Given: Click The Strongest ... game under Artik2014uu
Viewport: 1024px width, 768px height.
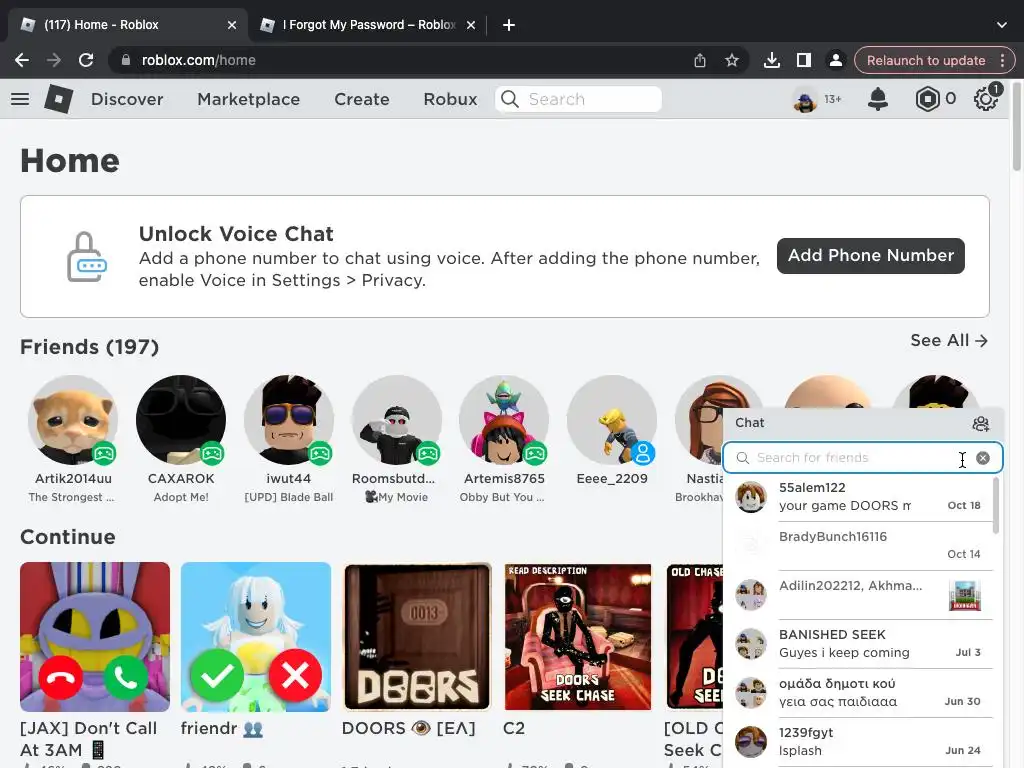Looking at the screenshot, I should pyautogui.click(x=71, y=498).
